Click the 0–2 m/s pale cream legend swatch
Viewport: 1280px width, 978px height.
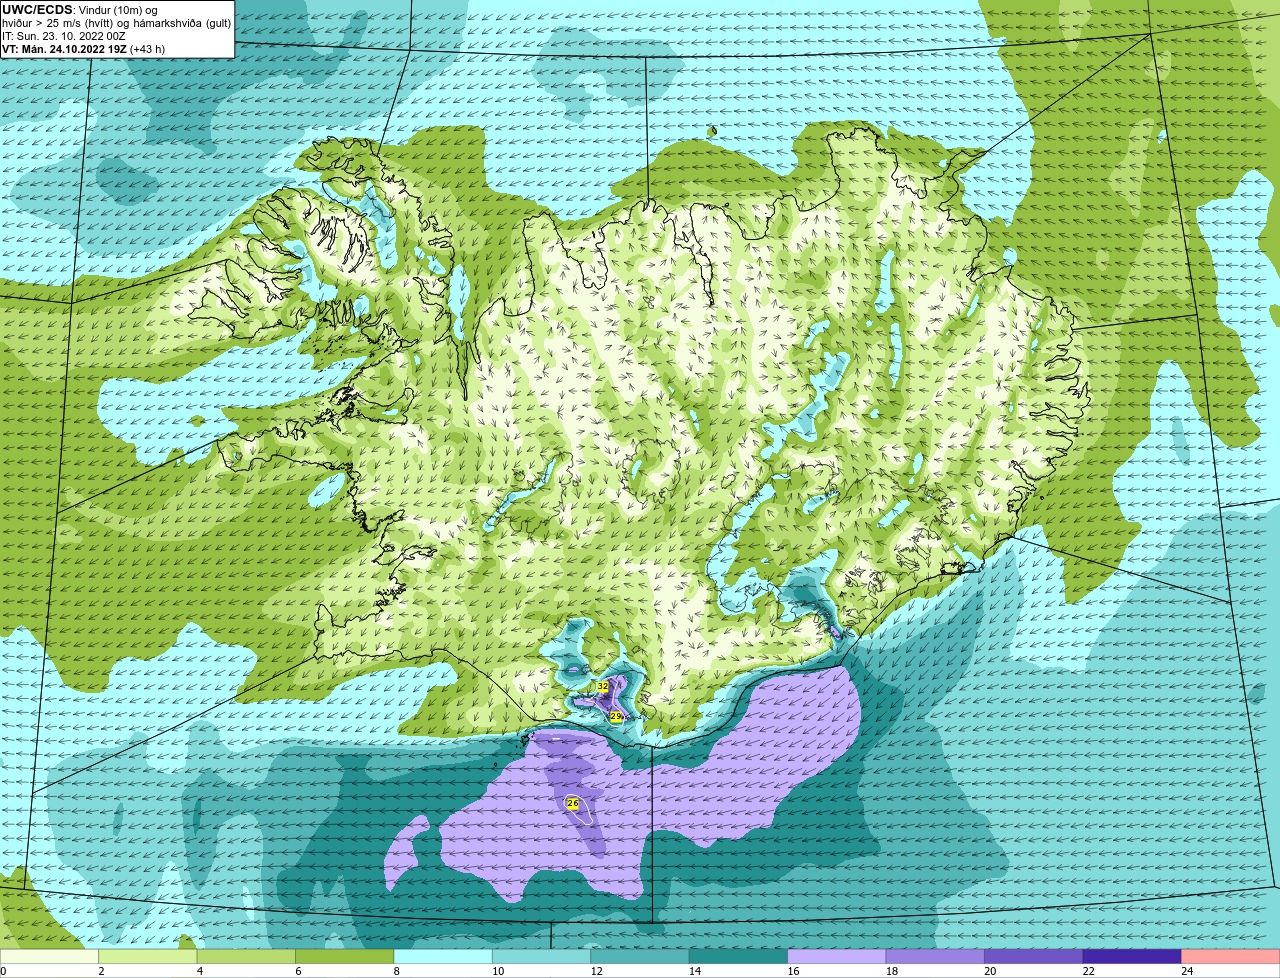(49, 956)
